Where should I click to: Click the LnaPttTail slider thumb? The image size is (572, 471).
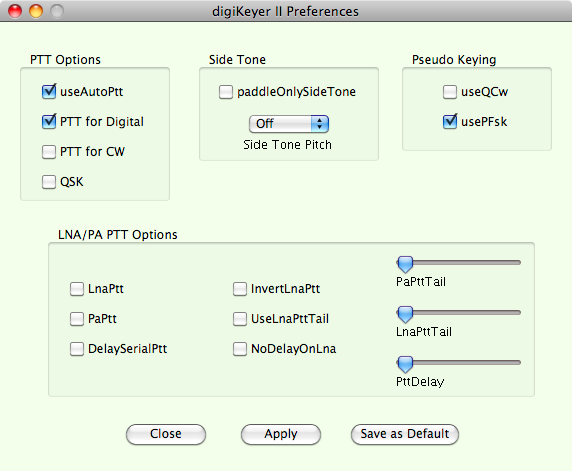coord(405,314)
